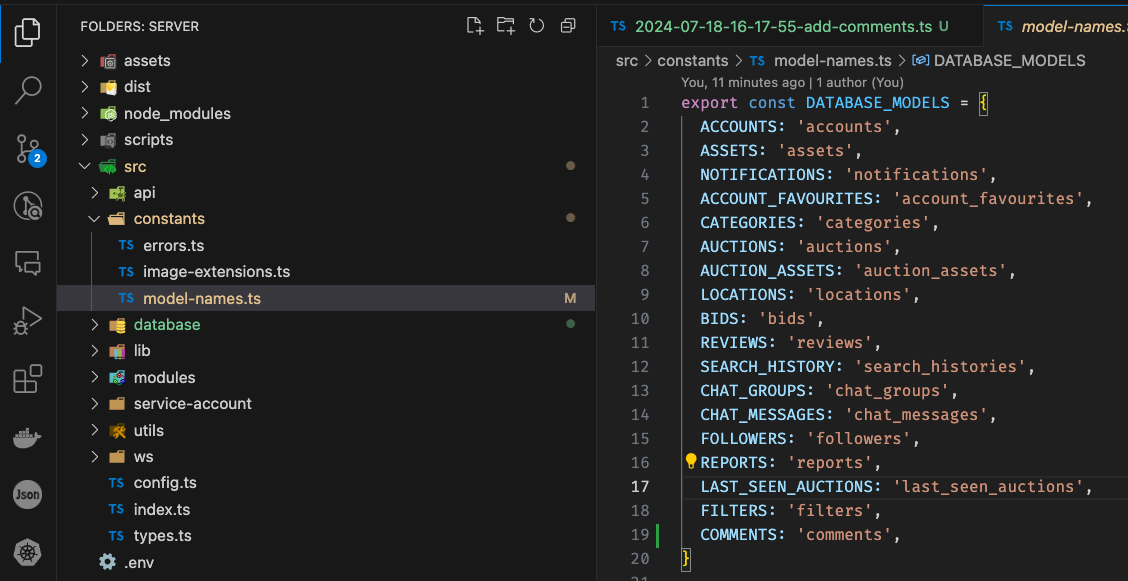Click on 'auction_assets' string on line 8
The width and height of the screenshot is (1128, 581).
coord(930,270)
